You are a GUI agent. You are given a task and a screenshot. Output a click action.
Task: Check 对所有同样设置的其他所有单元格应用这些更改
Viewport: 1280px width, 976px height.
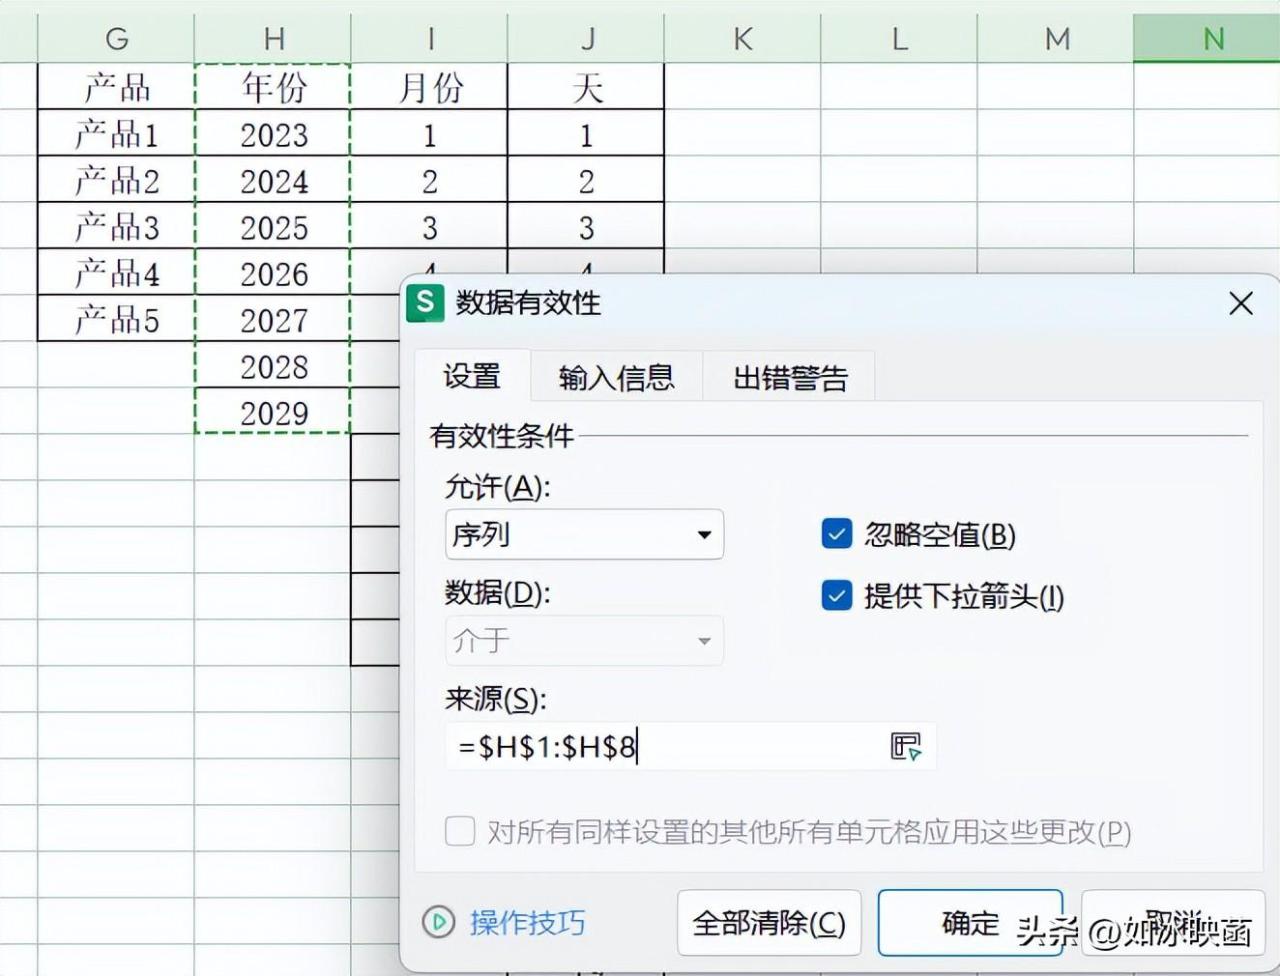click(460, 831)
